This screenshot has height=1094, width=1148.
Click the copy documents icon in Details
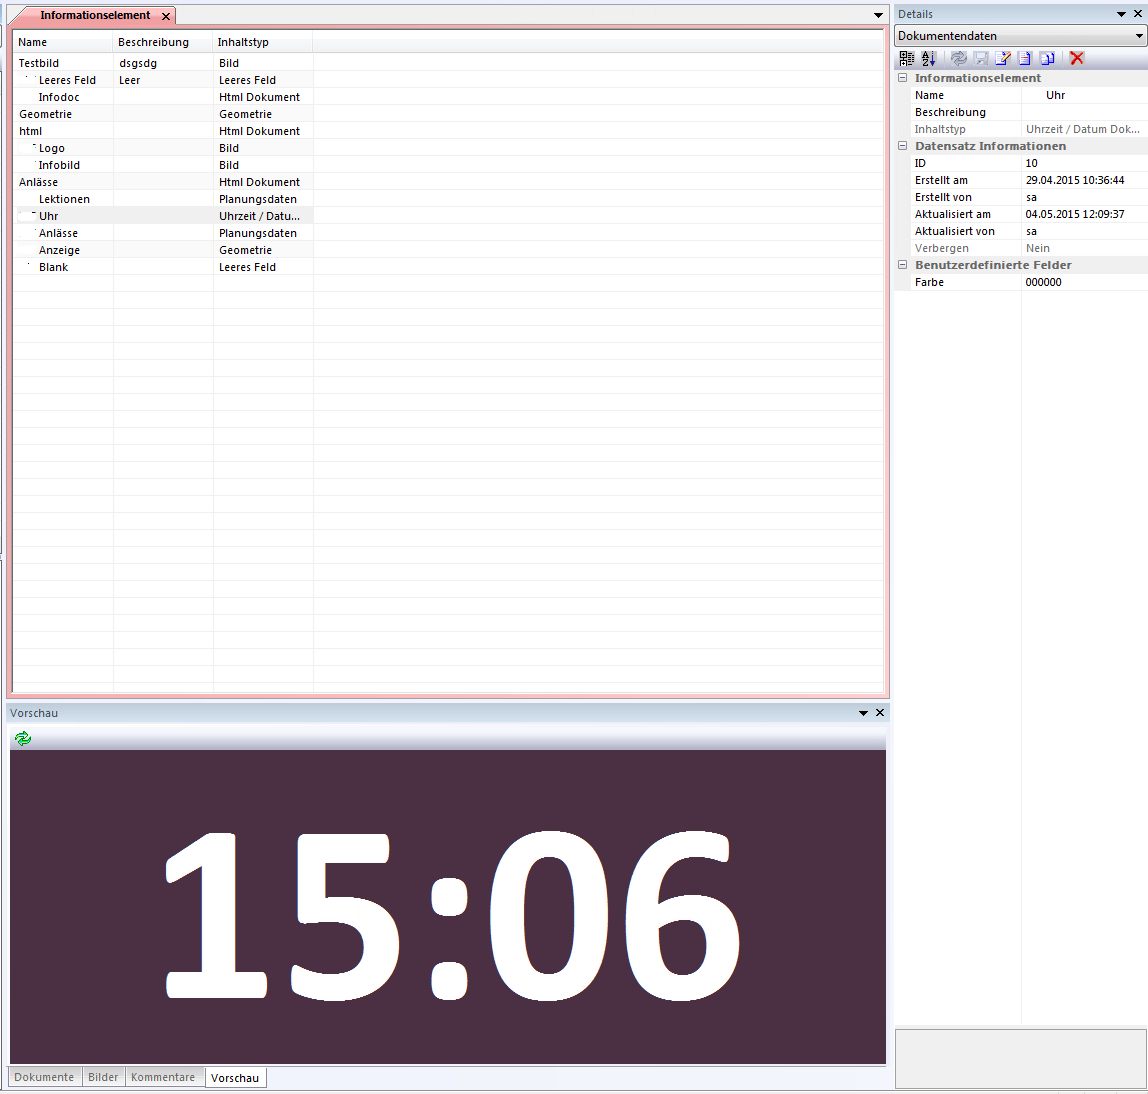[1047, 58]
